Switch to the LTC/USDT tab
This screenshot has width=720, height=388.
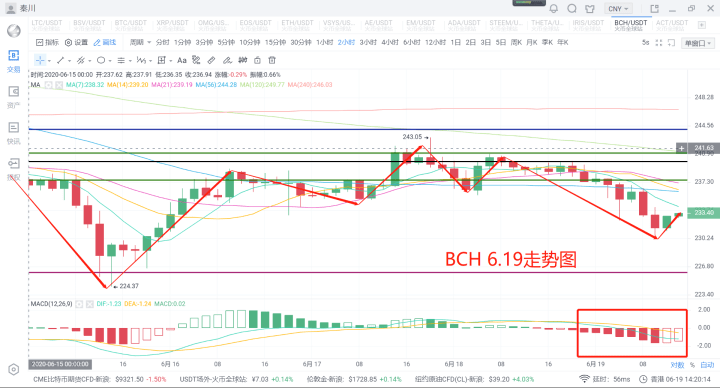[x=47, y=25]
